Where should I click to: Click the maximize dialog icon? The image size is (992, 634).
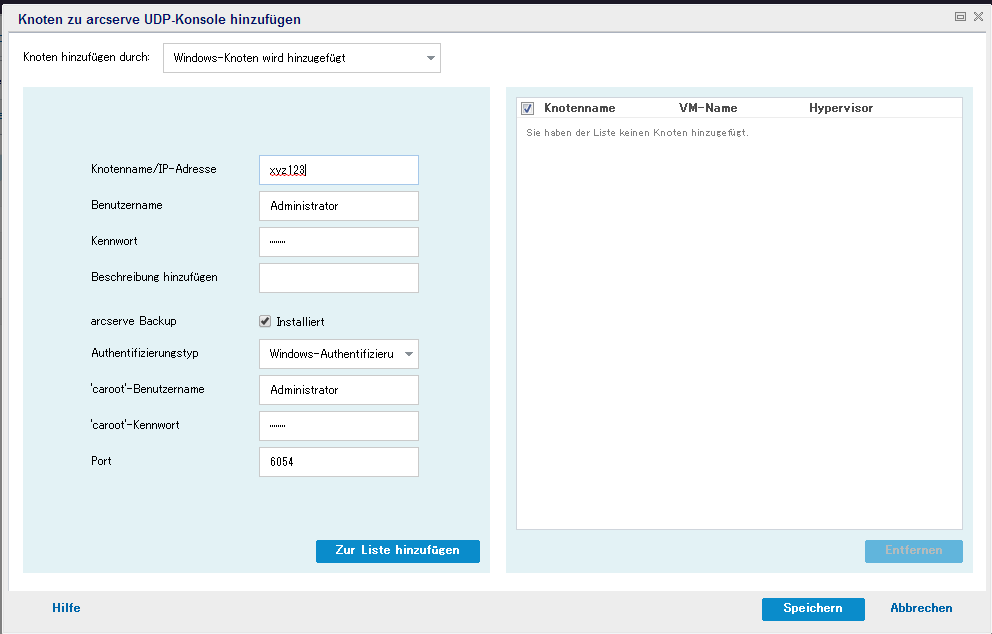click(960, 17)
